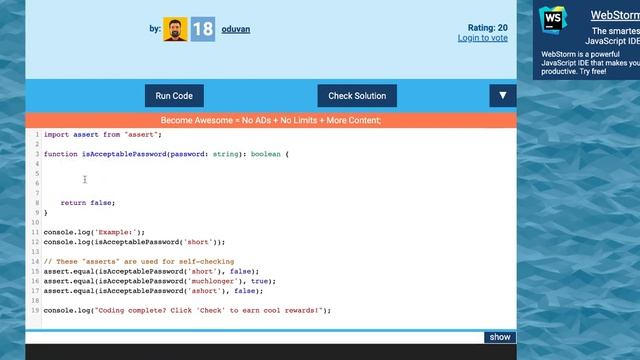The height and width of the screenshot is (360, 640).
Task: Click the Become Awesome orange banner
Action: point(271,120)
